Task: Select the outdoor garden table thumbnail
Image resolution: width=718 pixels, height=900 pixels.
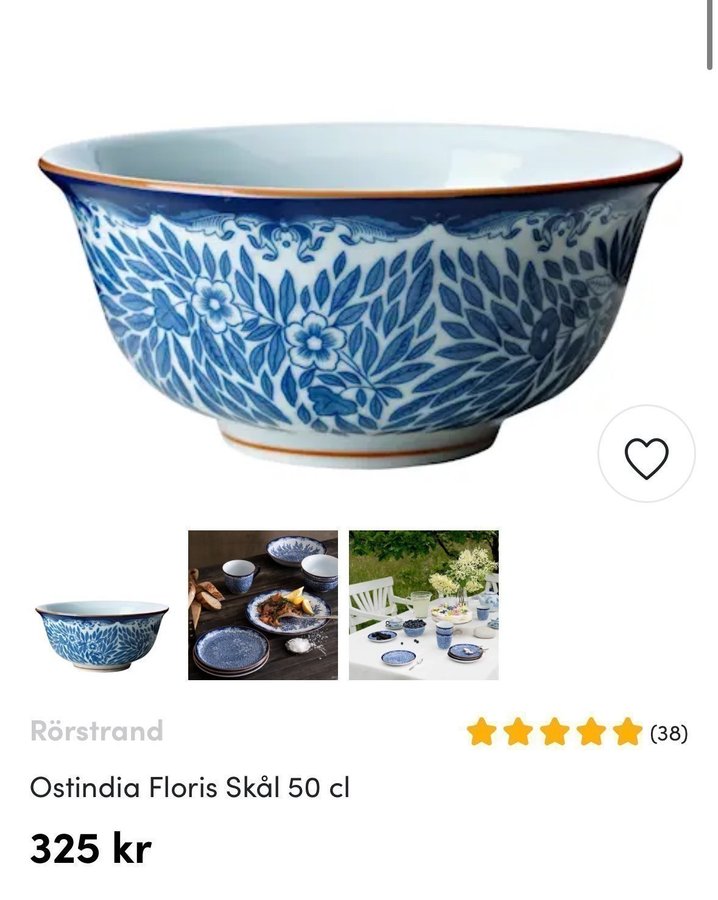Action: 424,605
